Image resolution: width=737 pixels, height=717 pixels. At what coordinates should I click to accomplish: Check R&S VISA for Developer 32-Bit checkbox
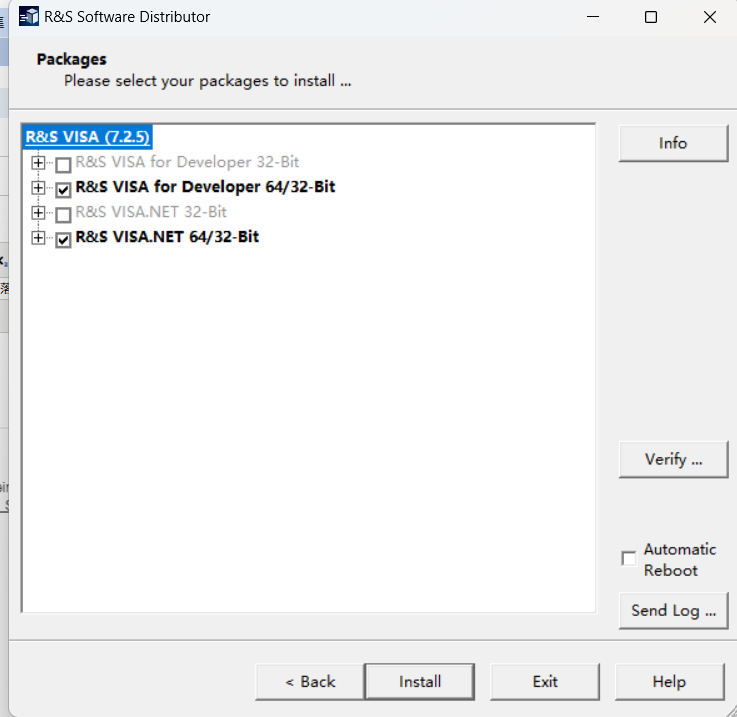click(63, 165)
